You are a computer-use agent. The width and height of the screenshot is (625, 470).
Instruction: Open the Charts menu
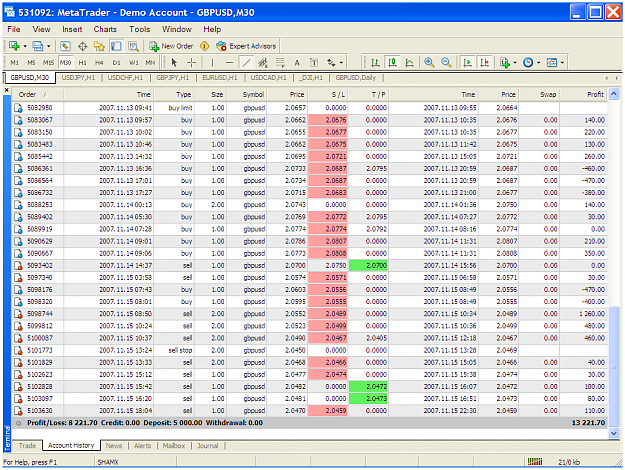coord(105,29)
